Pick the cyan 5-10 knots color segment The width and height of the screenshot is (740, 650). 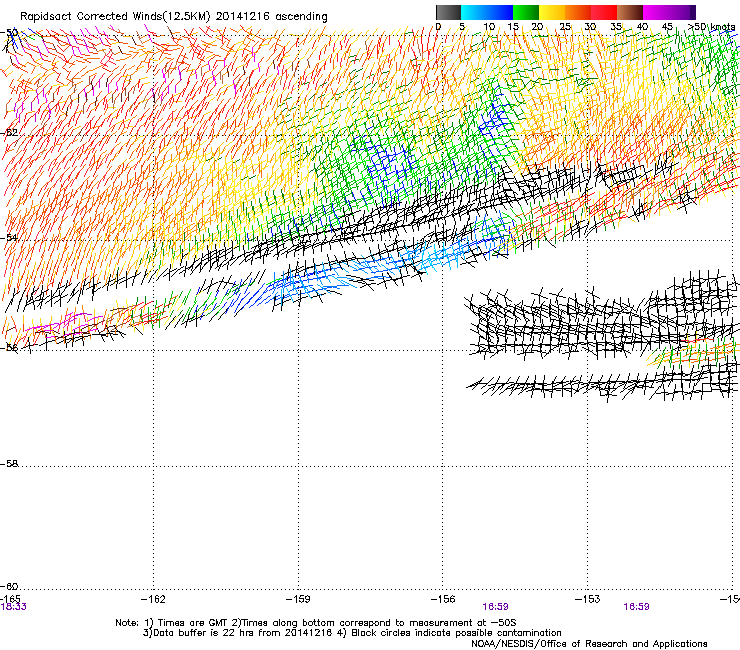click(474, 12)
